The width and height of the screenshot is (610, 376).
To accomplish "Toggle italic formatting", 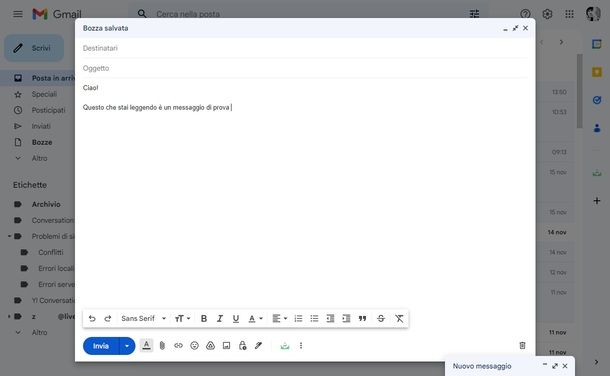I will (220, 318).
